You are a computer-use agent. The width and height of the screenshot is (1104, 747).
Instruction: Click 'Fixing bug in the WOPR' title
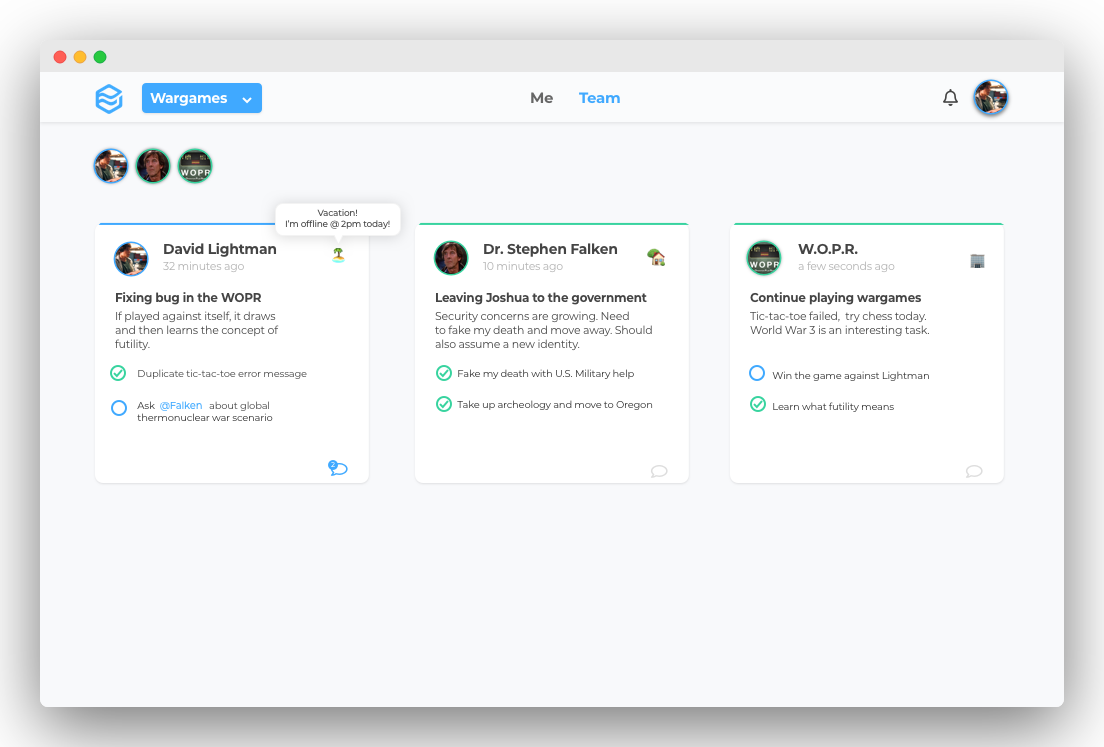point(188,298)
